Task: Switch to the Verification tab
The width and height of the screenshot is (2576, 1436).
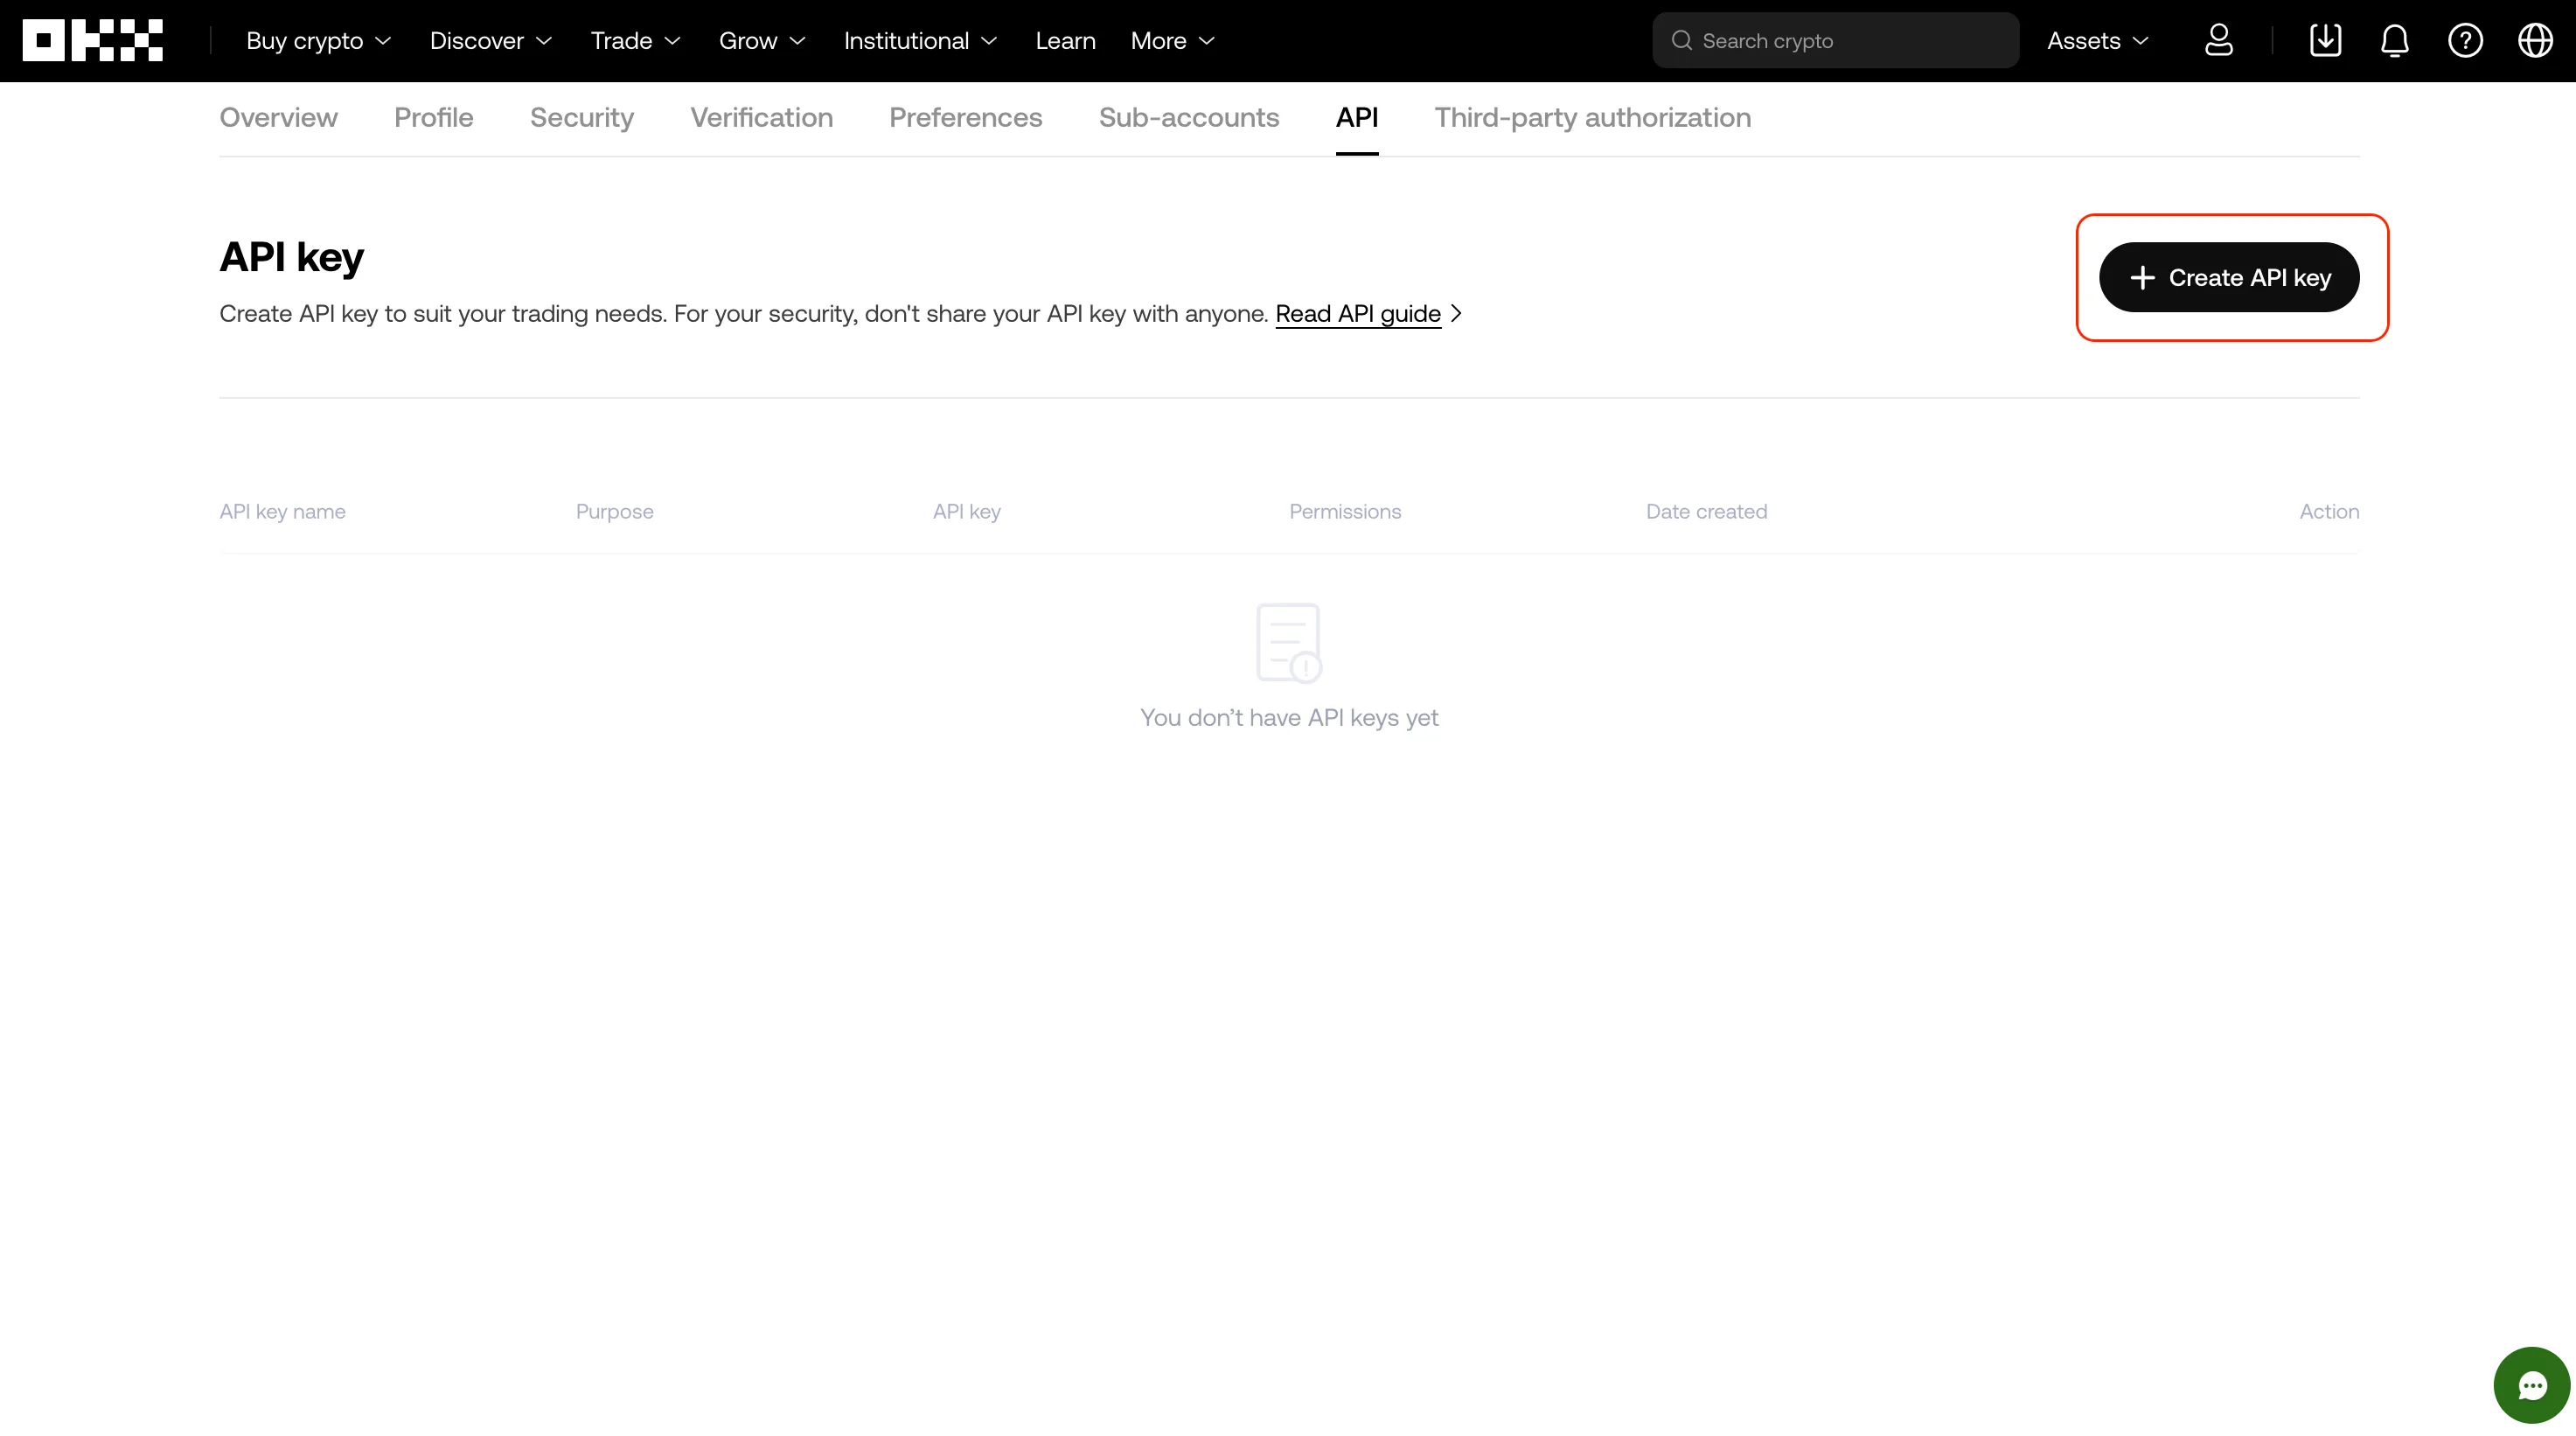Action: pyautogui.click(x=761, y=118)
